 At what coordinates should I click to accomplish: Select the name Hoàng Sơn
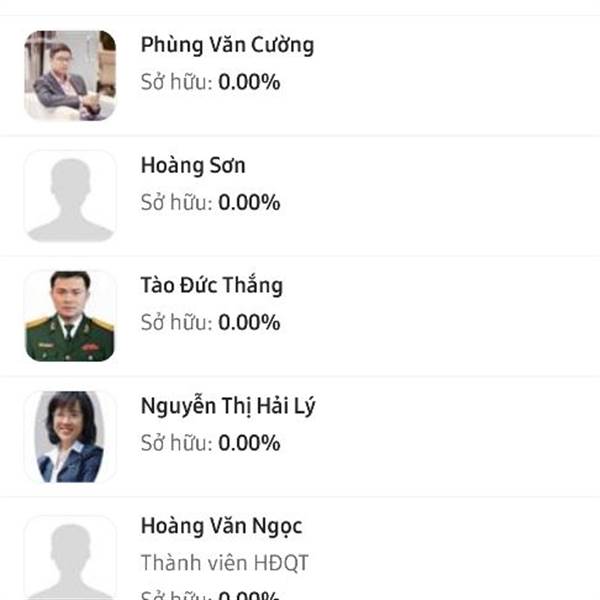click(193, 165)
